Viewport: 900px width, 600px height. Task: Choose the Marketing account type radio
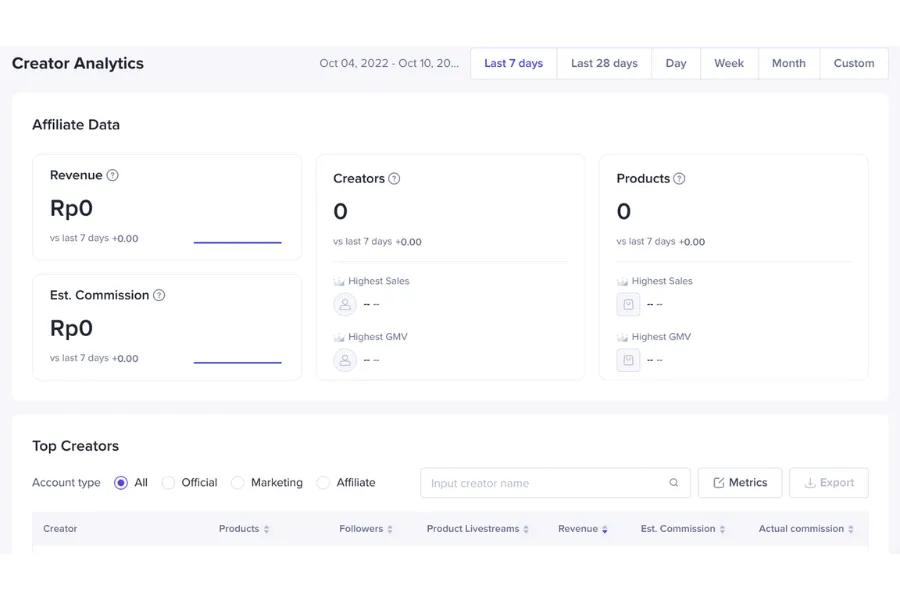coord(238,483)
